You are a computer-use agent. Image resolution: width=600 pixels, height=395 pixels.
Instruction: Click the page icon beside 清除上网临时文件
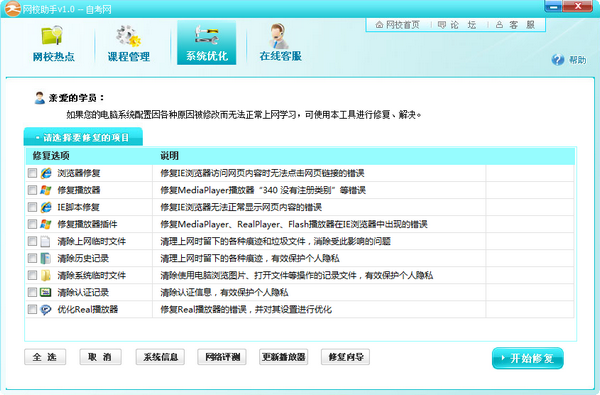pyautogui.click(x=46, y=241)
